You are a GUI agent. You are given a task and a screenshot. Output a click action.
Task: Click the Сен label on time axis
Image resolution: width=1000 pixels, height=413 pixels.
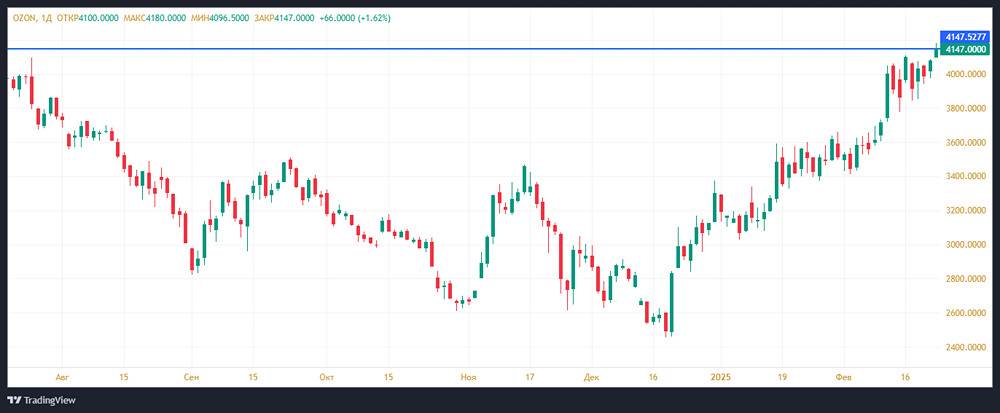click(192, 377)
